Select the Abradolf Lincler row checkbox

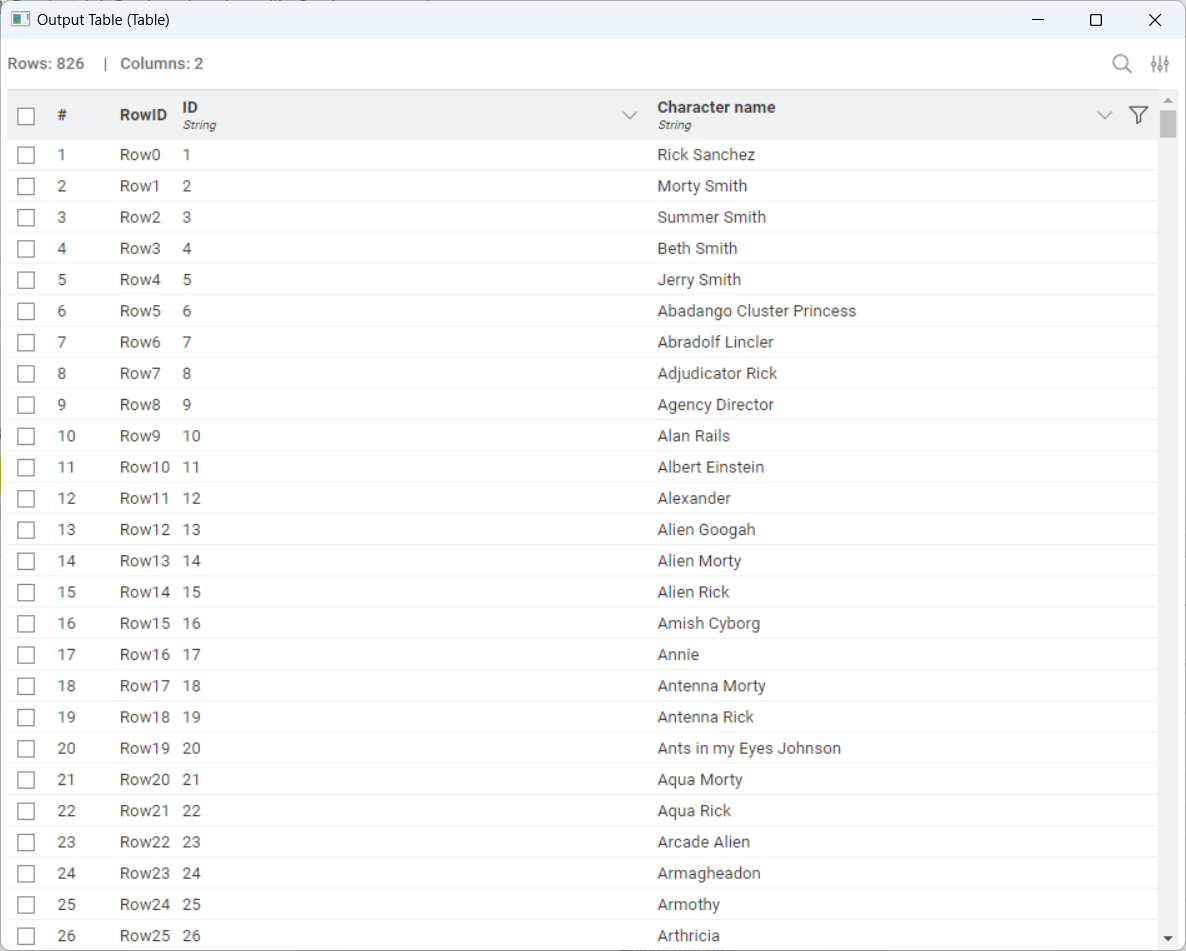(26, 343)
